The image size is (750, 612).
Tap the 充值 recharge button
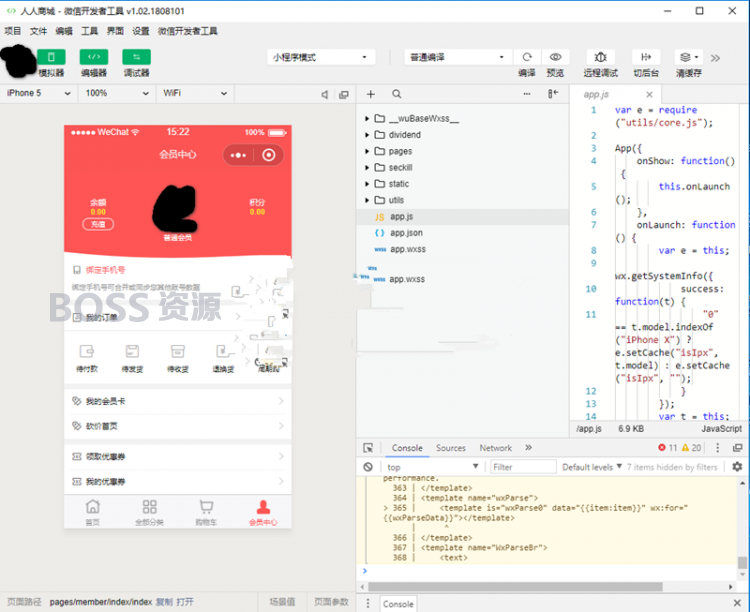(x=98, y=224)
